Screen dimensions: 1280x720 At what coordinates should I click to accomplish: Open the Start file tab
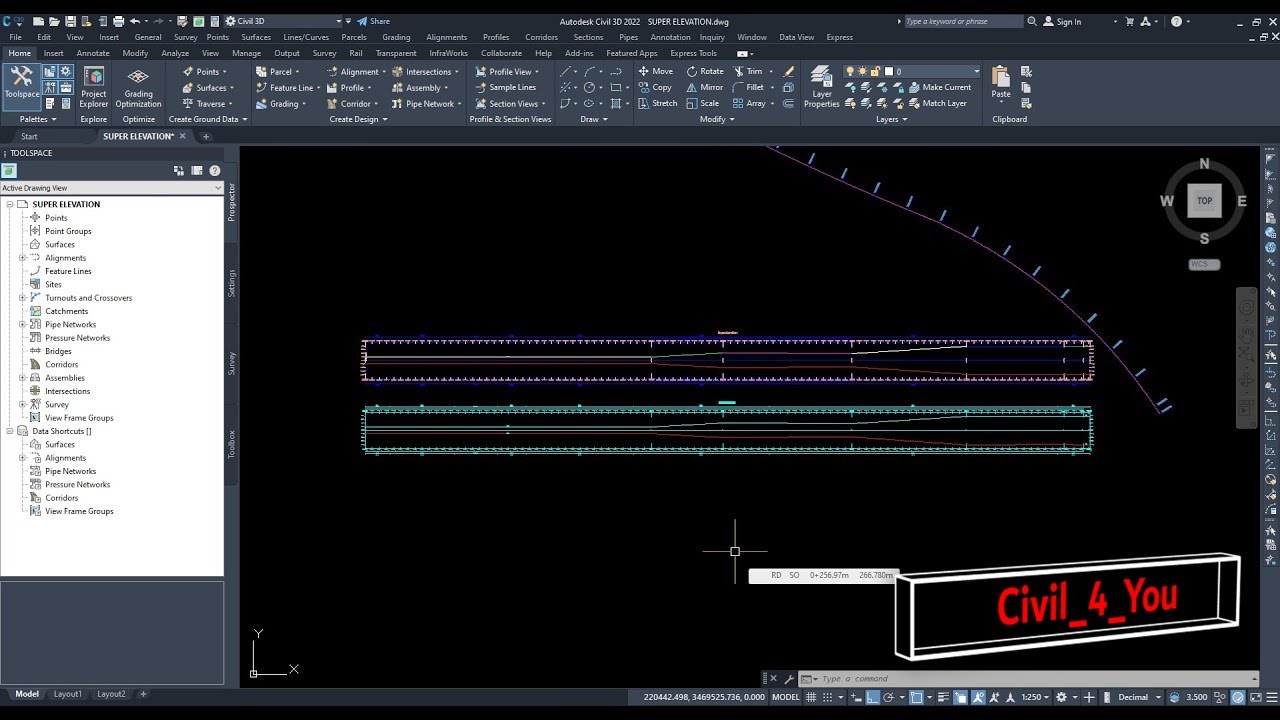click(29, 136)
